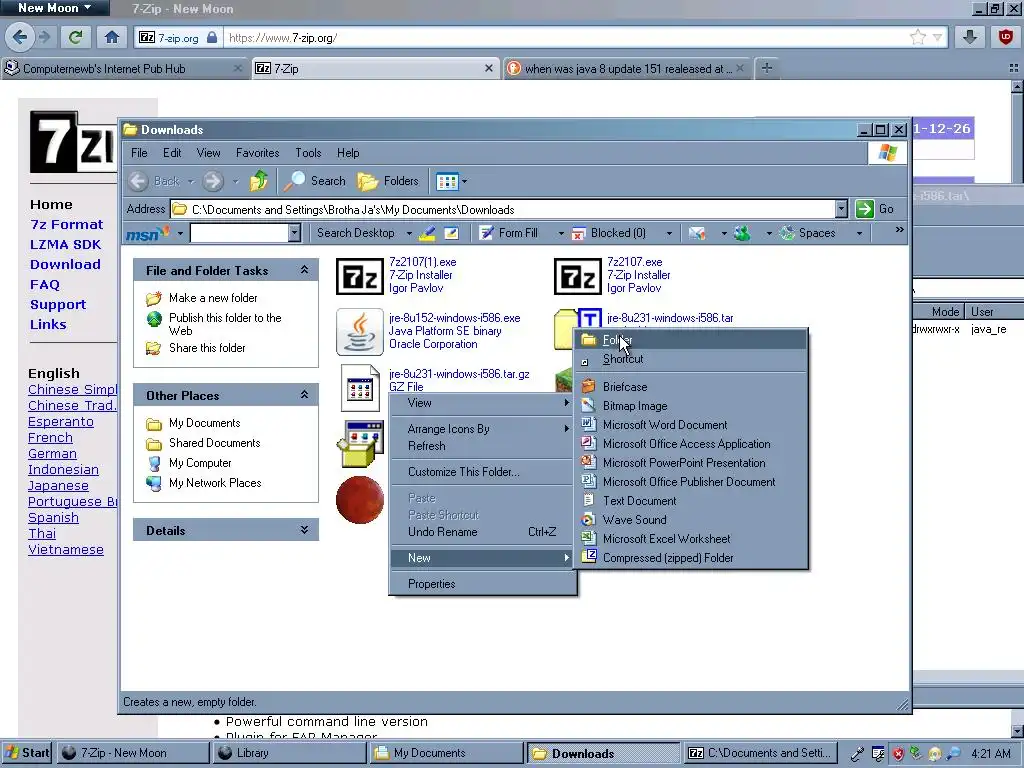
Task: Click Customize This Folder in context menu
Action: pos(483,472)
